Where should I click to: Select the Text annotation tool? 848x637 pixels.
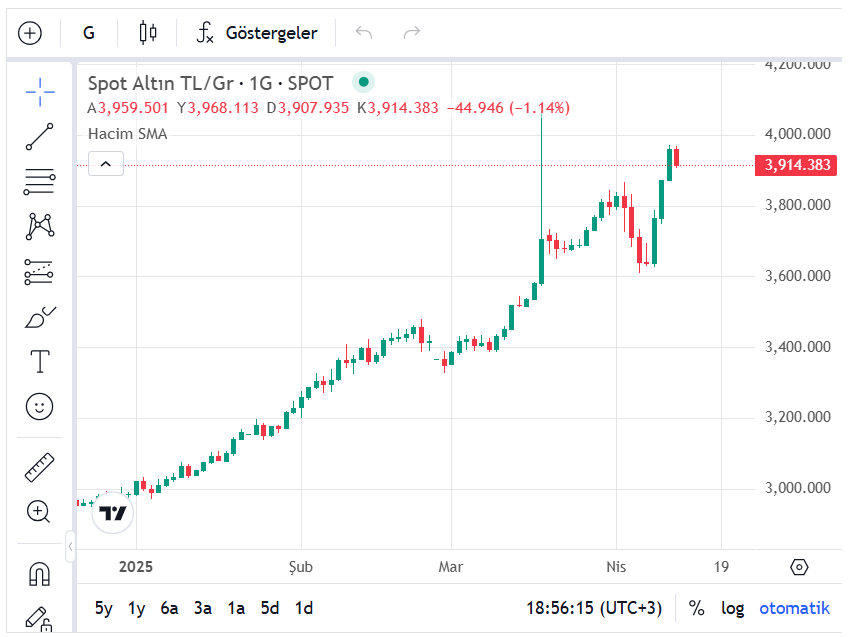[39, 362]
